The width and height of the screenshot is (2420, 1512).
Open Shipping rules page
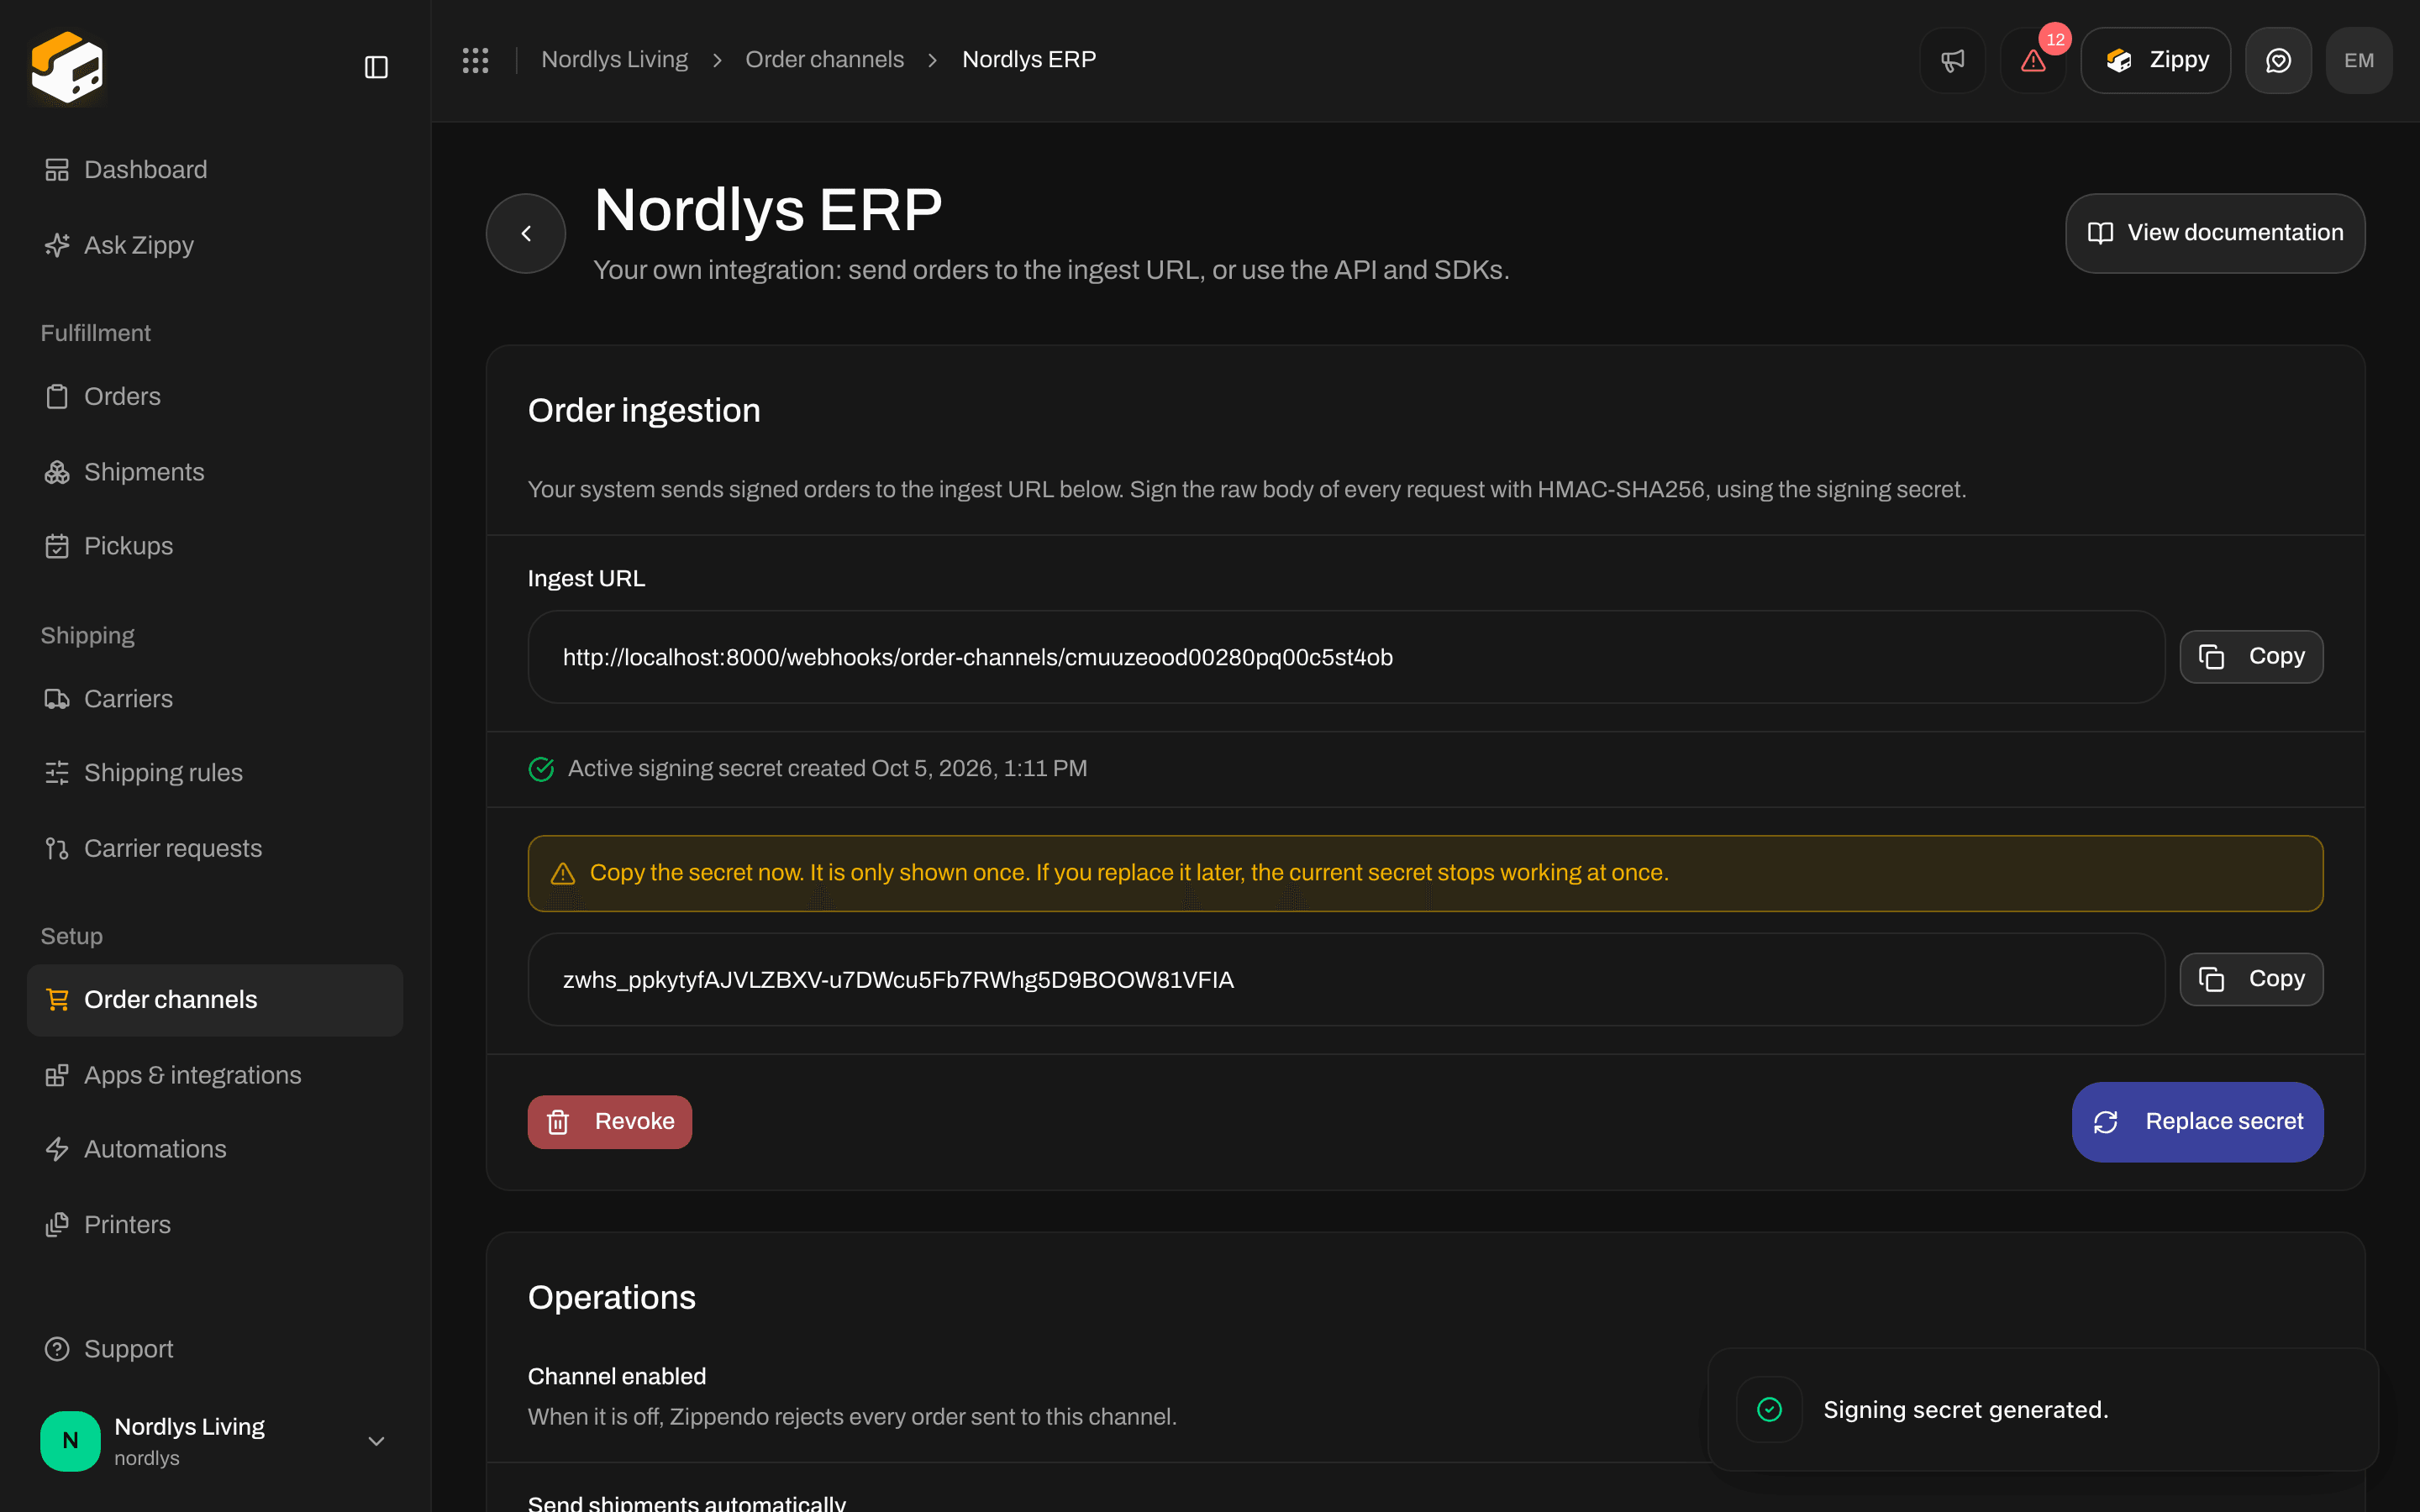215,773
